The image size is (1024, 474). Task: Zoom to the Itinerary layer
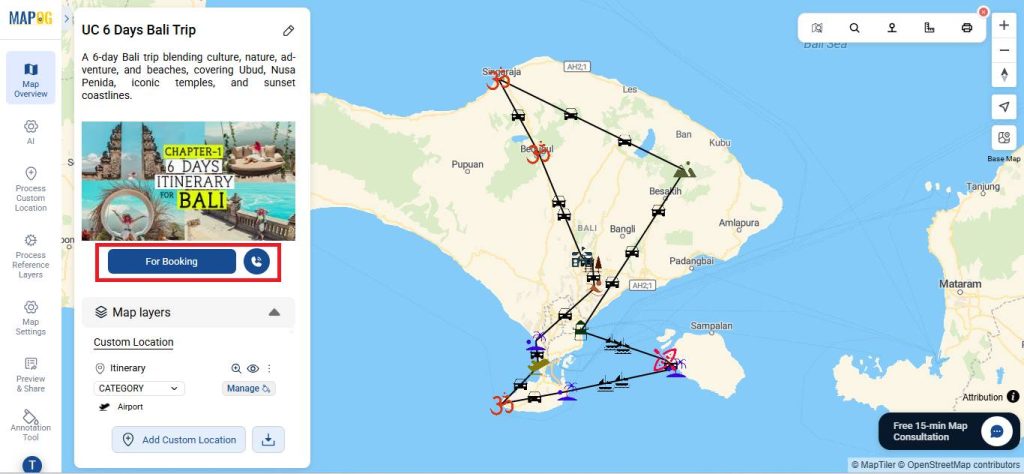(x=236, y=368)
